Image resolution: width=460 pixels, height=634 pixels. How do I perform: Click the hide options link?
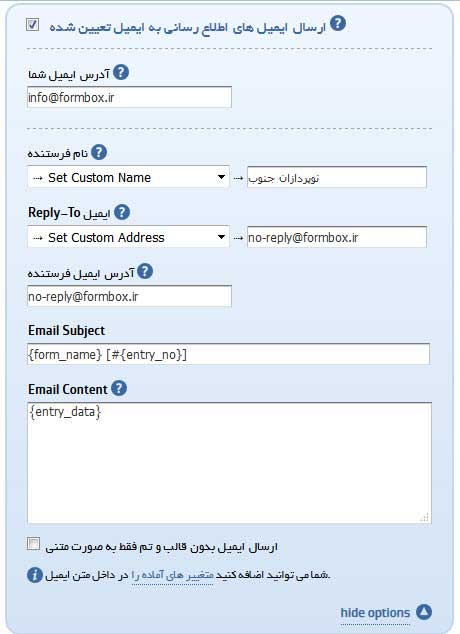pyautogui.click(x=375, y=613)
